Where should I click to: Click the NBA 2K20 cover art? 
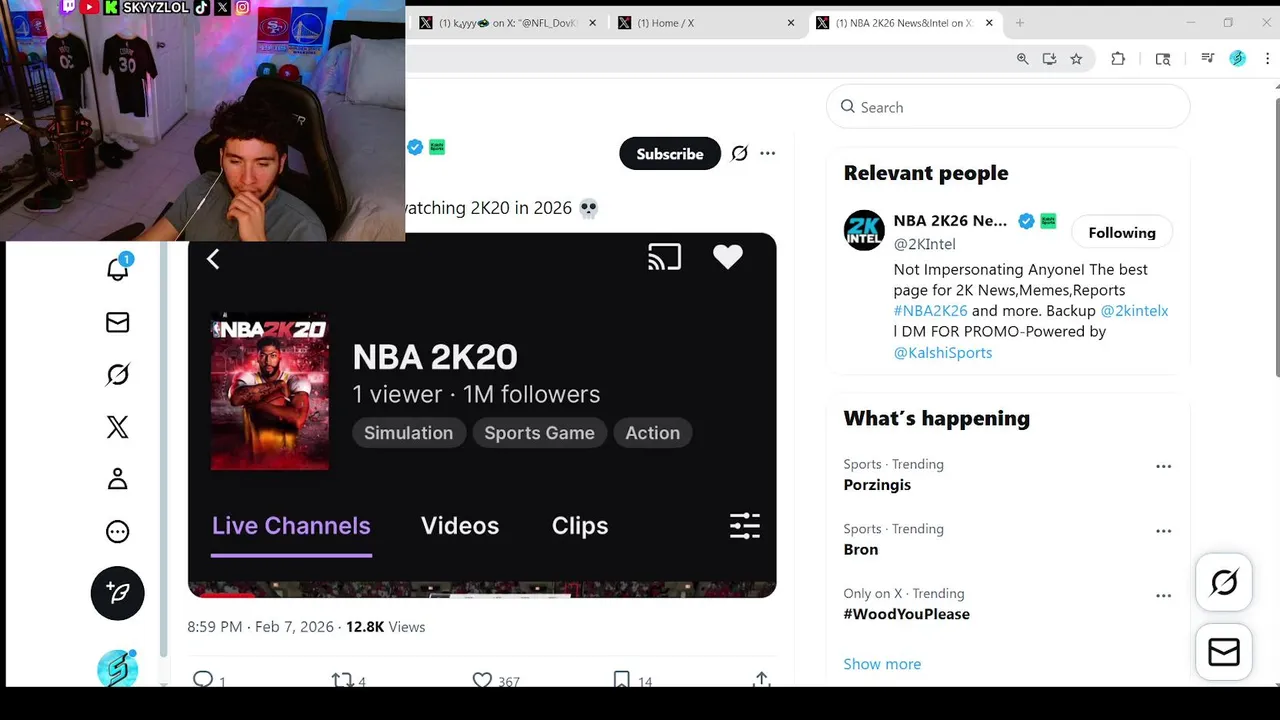[270, 393]
